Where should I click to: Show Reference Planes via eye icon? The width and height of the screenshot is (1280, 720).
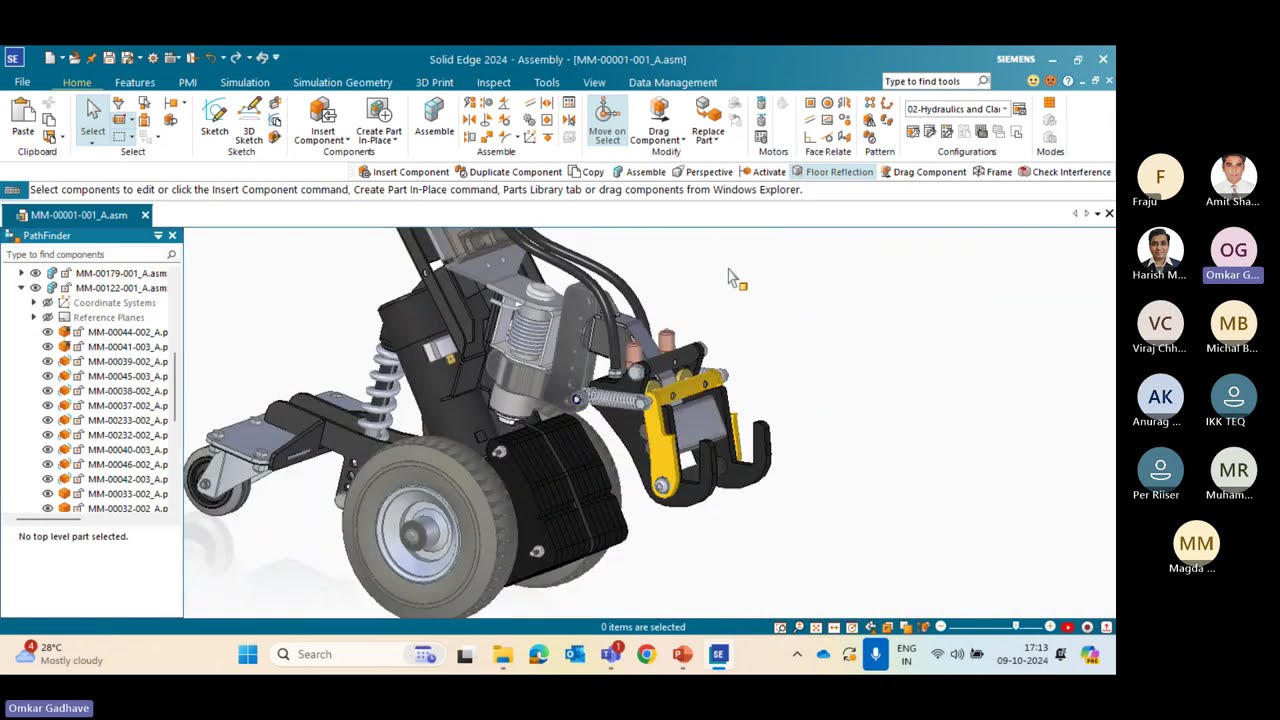tap(47, 317)
